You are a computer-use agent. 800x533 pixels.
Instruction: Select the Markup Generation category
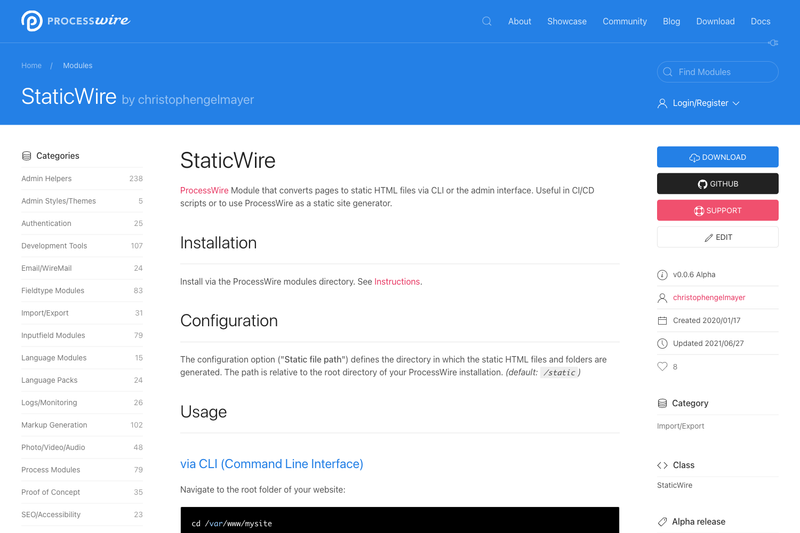click(x=82, y=425)
